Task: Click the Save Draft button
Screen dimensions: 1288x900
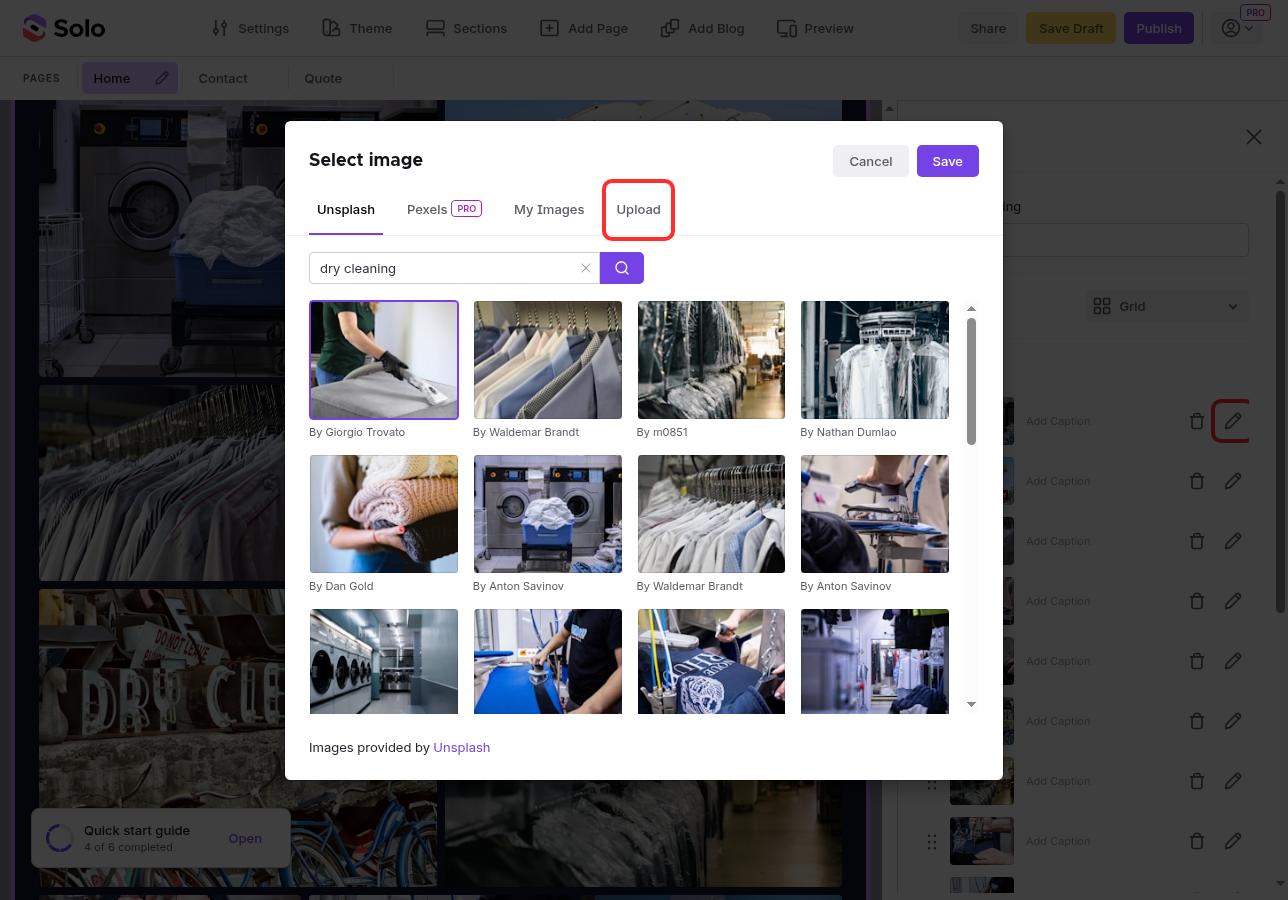Action: (1071, 28)
